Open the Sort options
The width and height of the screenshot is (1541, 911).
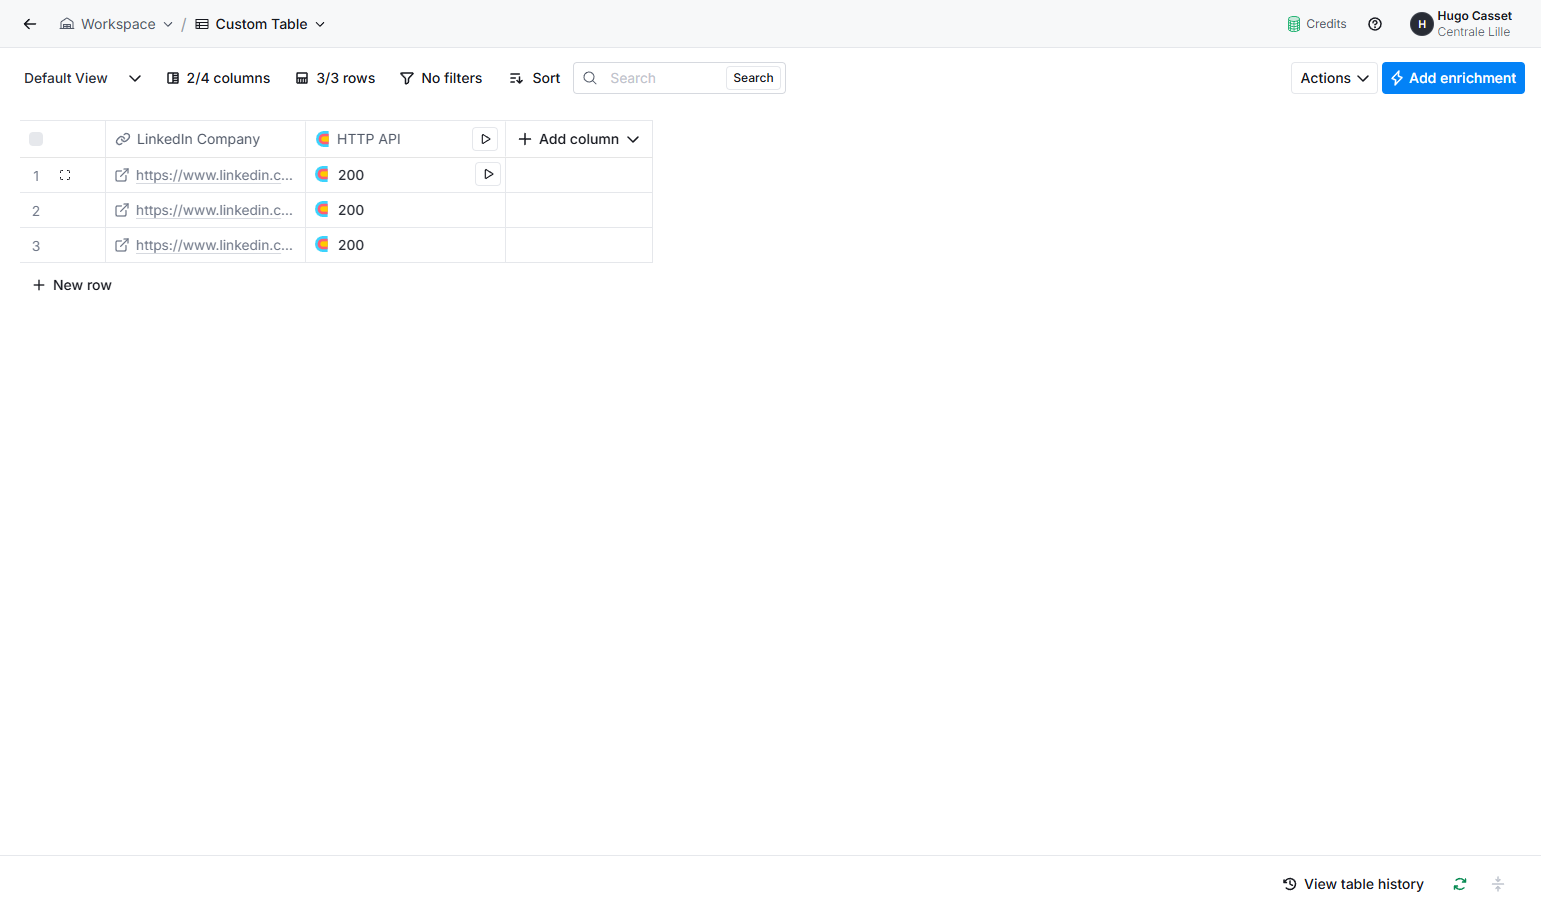coord(535,78)
